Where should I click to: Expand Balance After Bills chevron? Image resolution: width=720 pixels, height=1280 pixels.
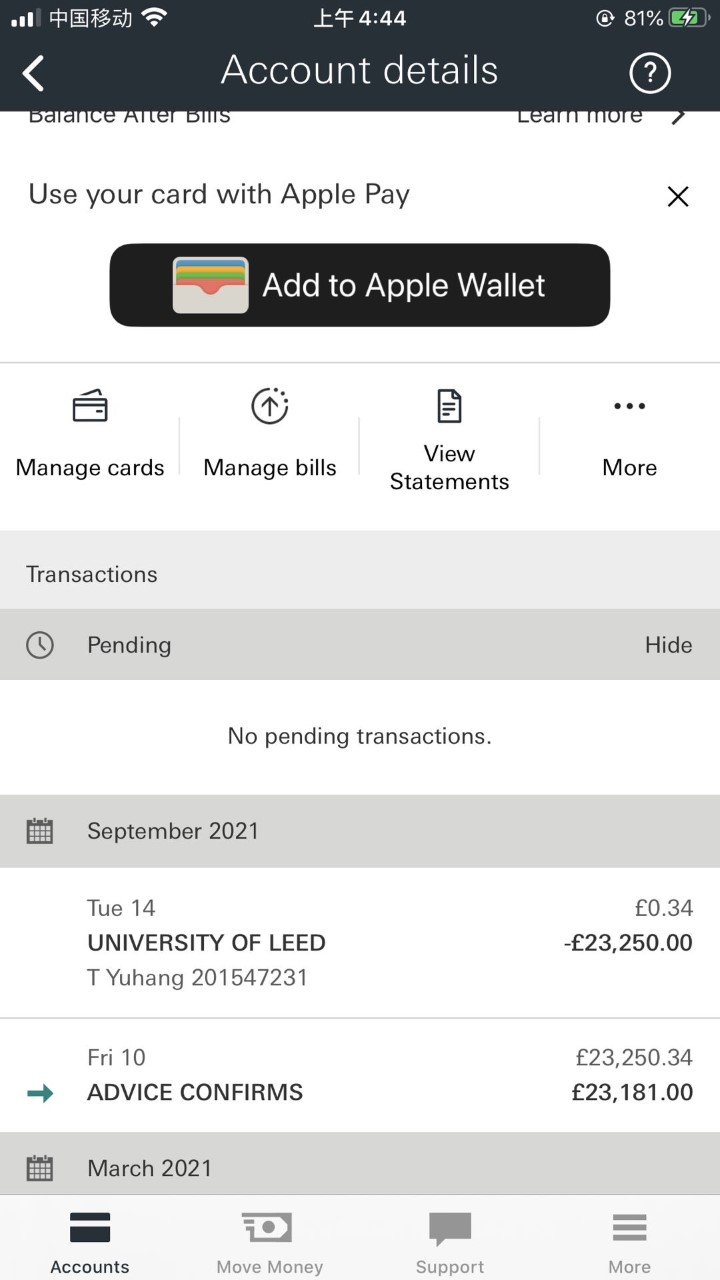click(x=679, y=117)
